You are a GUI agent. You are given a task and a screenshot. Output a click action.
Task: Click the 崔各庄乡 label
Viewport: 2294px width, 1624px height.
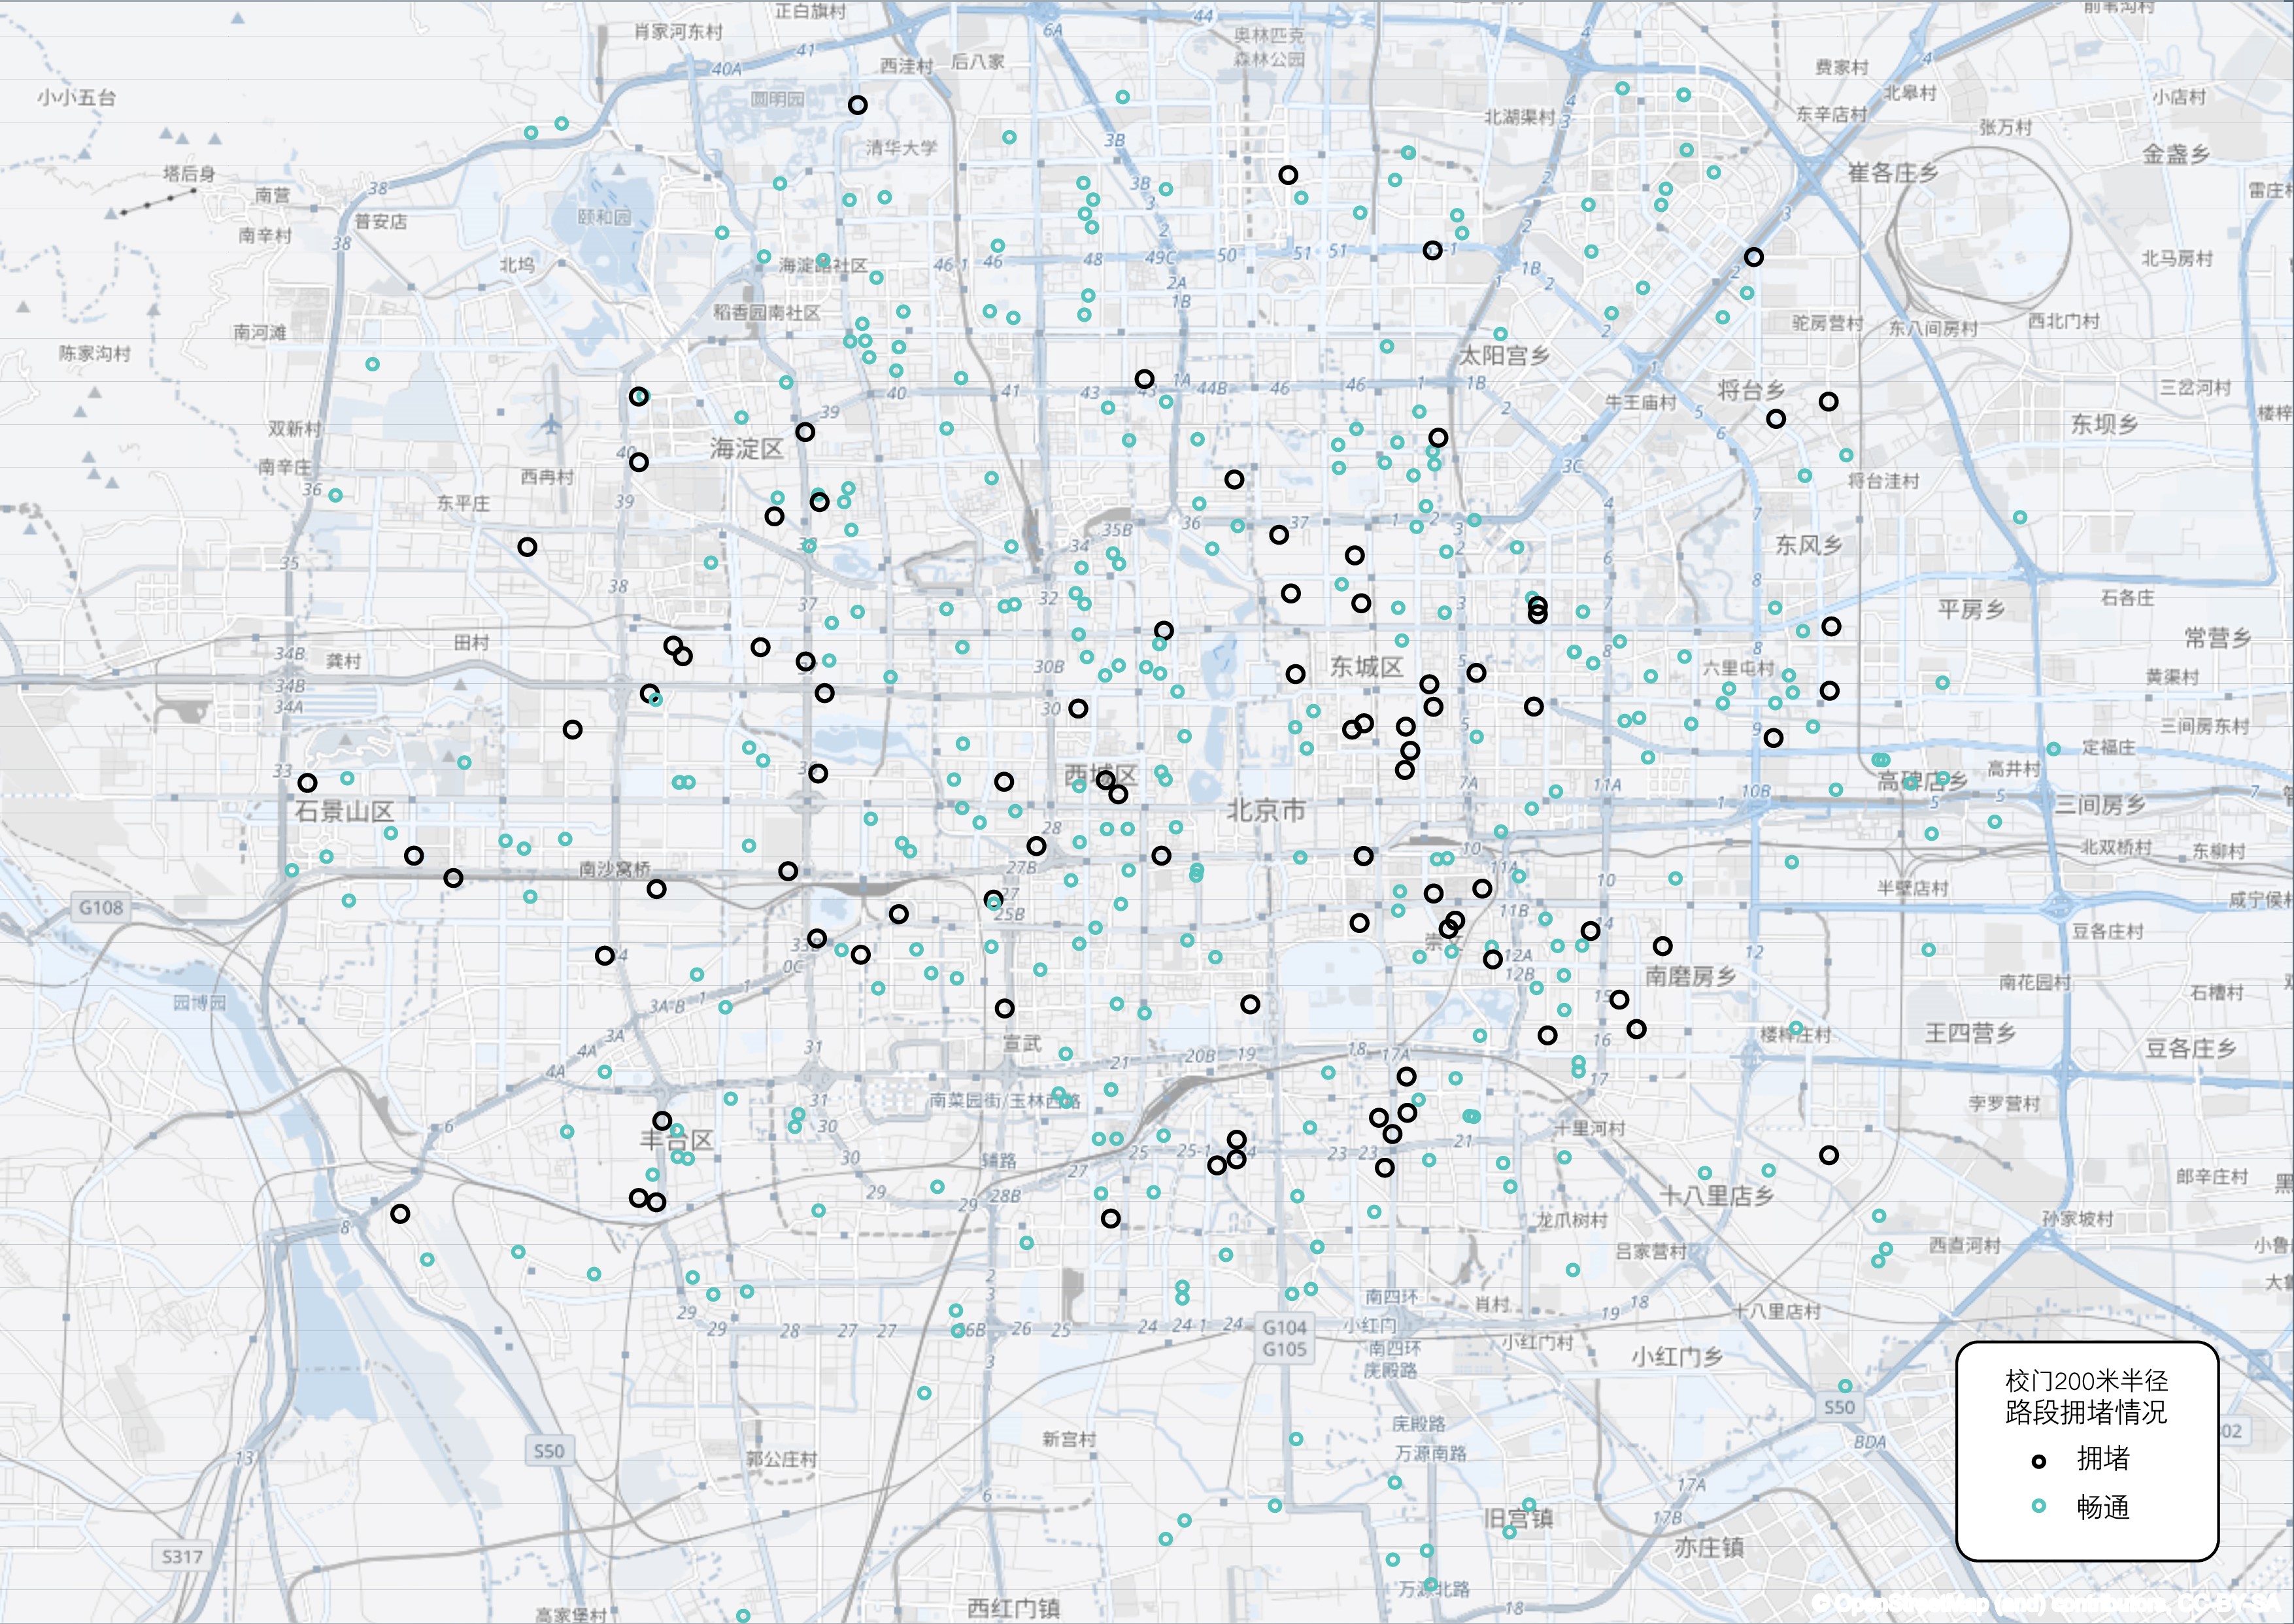tap(1893, 173)
